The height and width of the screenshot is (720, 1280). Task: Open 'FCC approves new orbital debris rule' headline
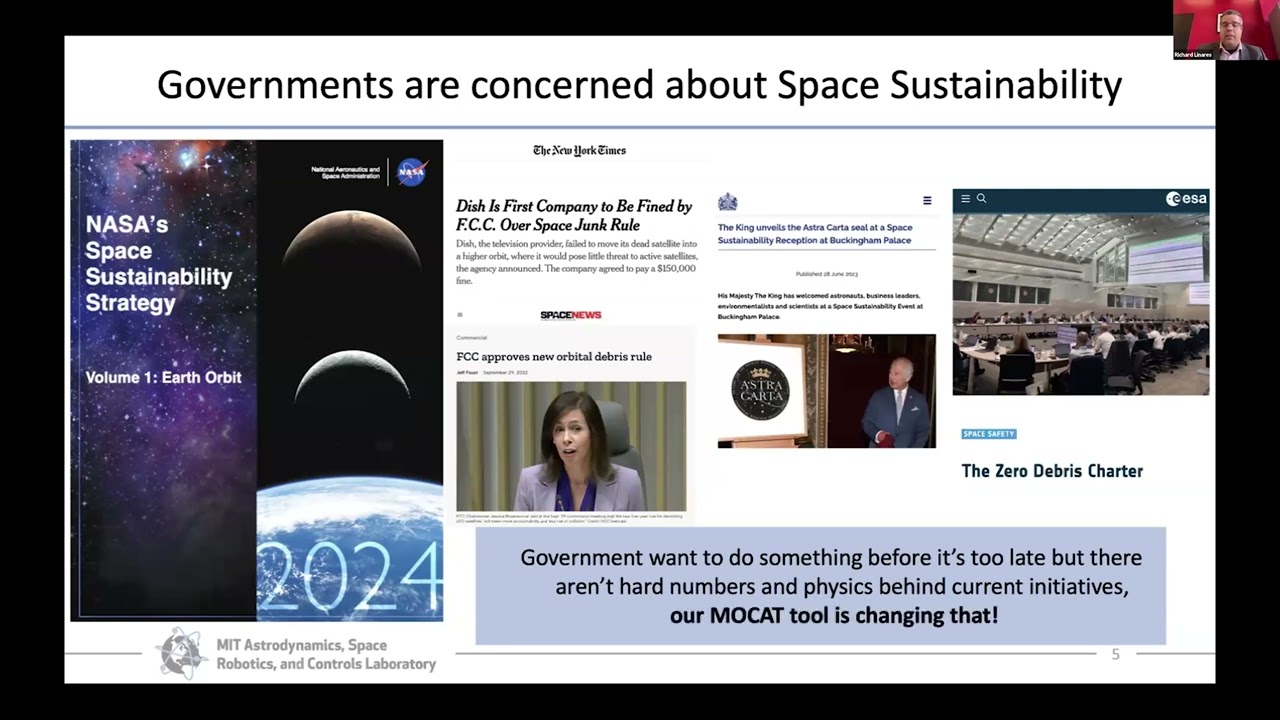pos(554,356)
